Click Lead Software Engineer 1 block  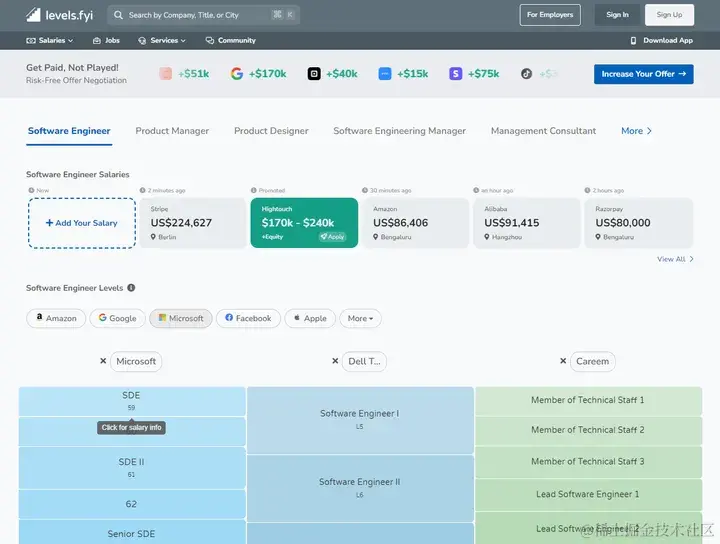pos(588,495)
